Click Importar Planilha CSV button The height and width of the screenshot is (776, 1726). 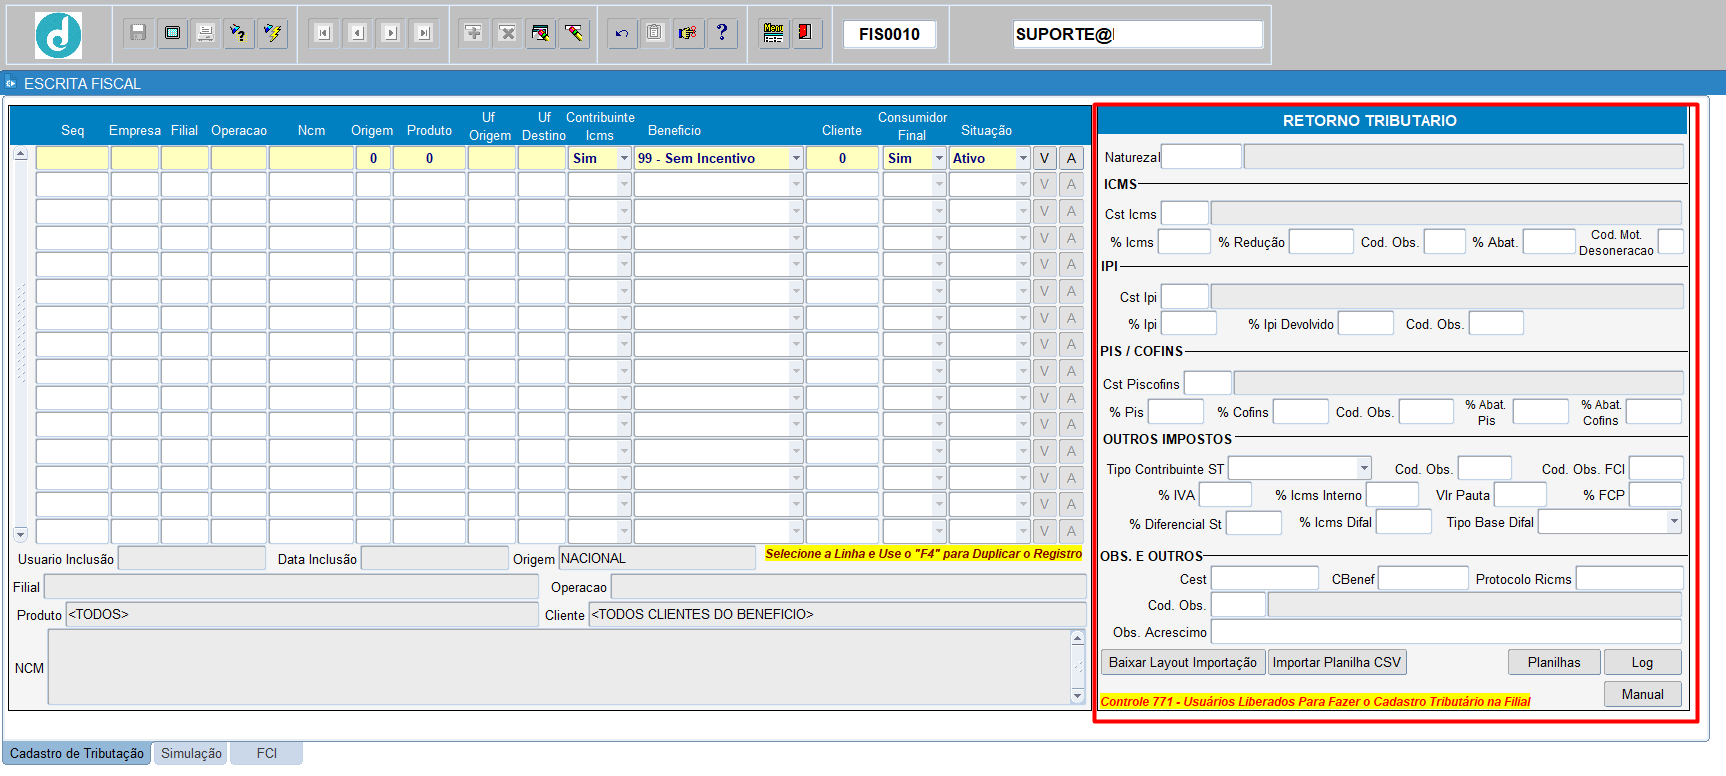click(x=1337, y=662)
